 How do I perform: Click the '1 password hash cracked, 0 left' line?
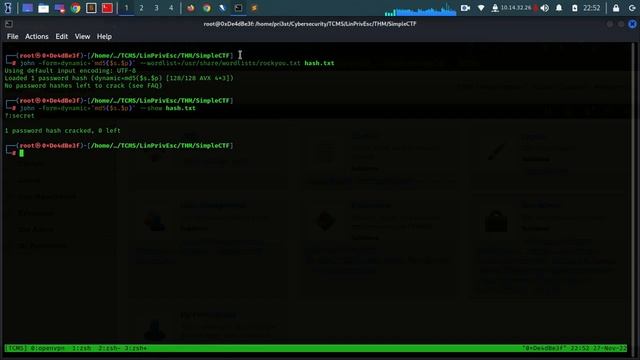coord(62,131)
